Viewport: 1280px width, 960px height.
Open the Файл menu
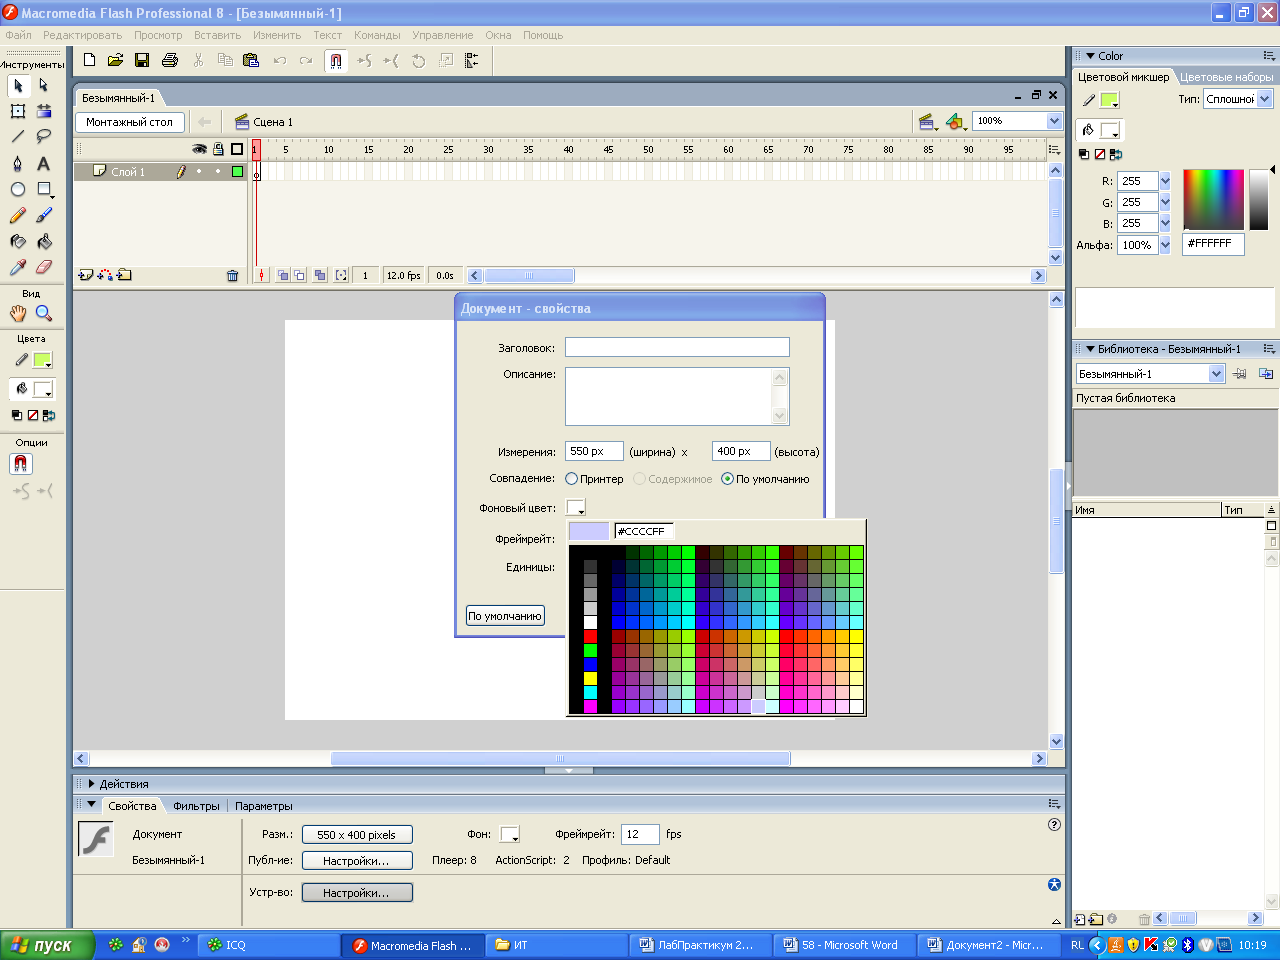(x=19, y=35)
